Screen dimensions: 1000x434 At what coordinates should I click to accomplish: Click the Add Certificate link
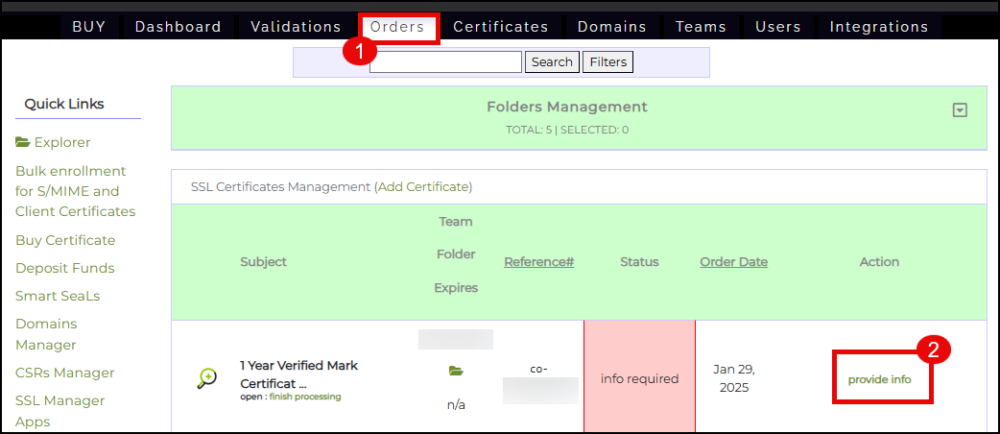click(423, 187)
